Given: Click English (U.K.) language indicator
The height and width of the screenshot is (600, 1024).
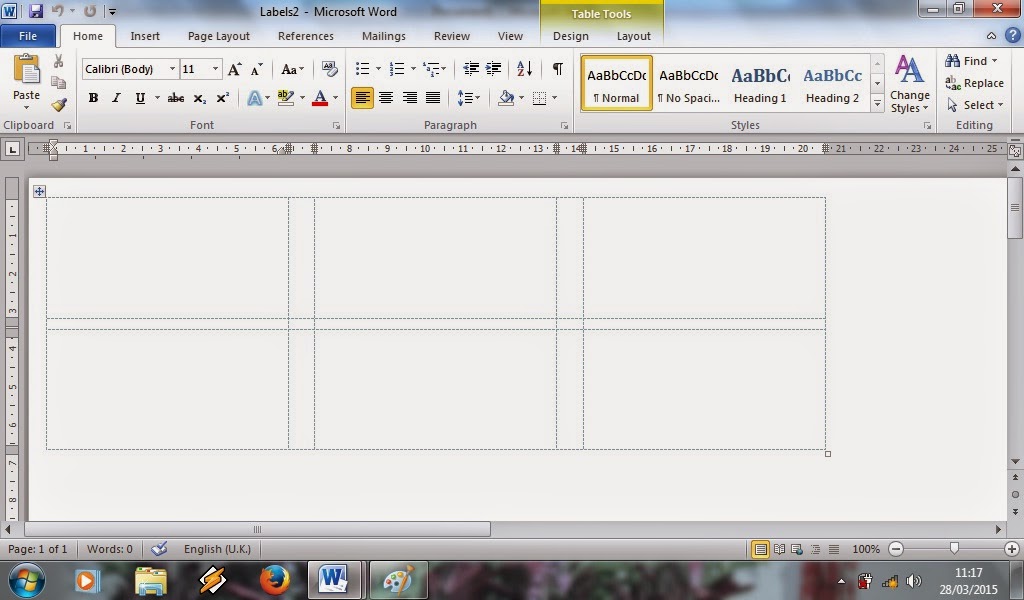Looking at the screenshot, I should [217, 549].
